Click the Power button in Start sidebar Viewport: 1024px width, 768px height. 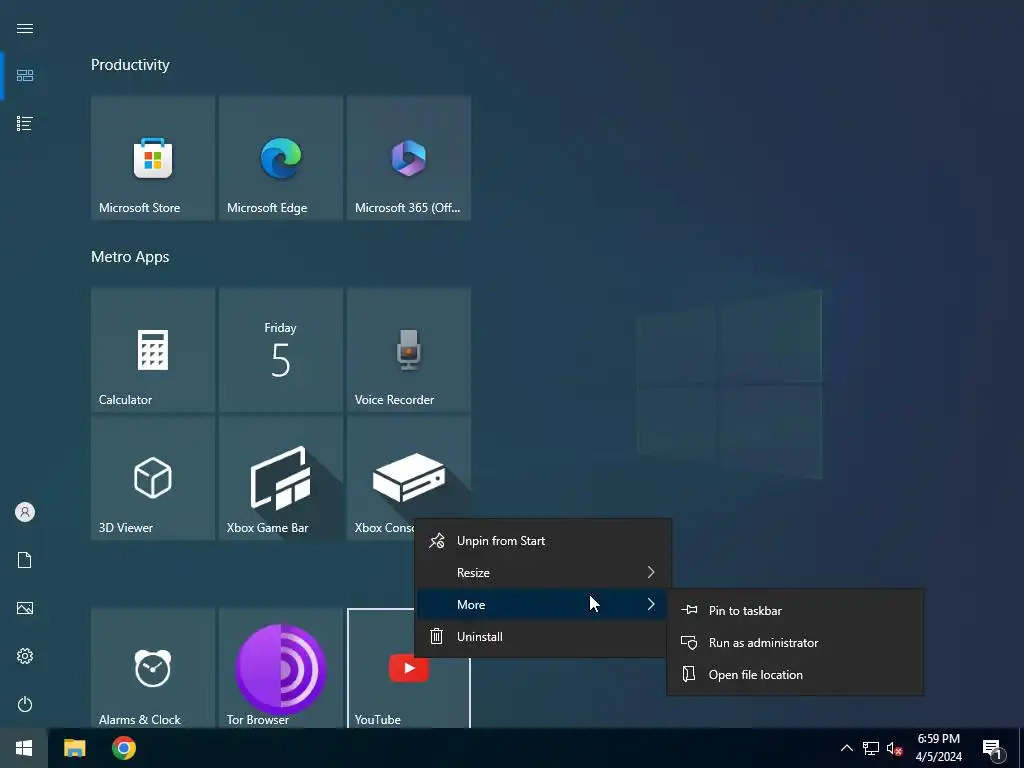pos(25,704)
